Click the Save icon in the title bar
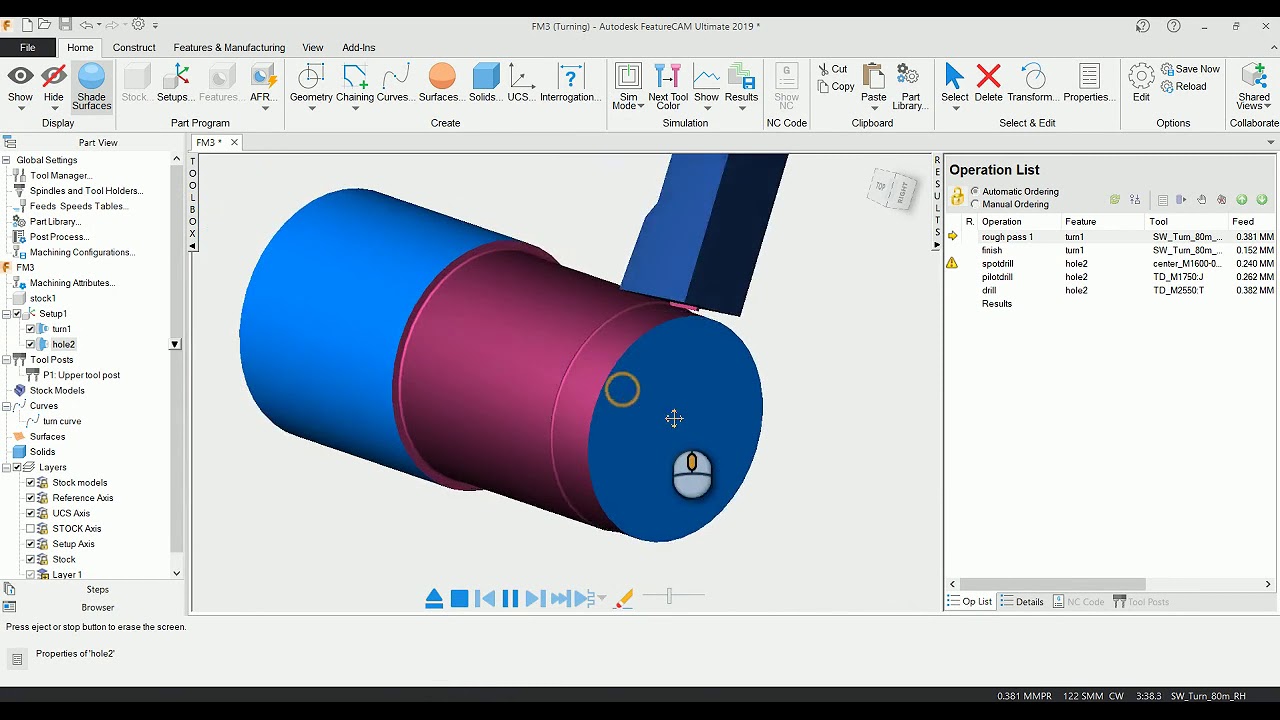1280x720 pixels. click(x=65, y=25)
